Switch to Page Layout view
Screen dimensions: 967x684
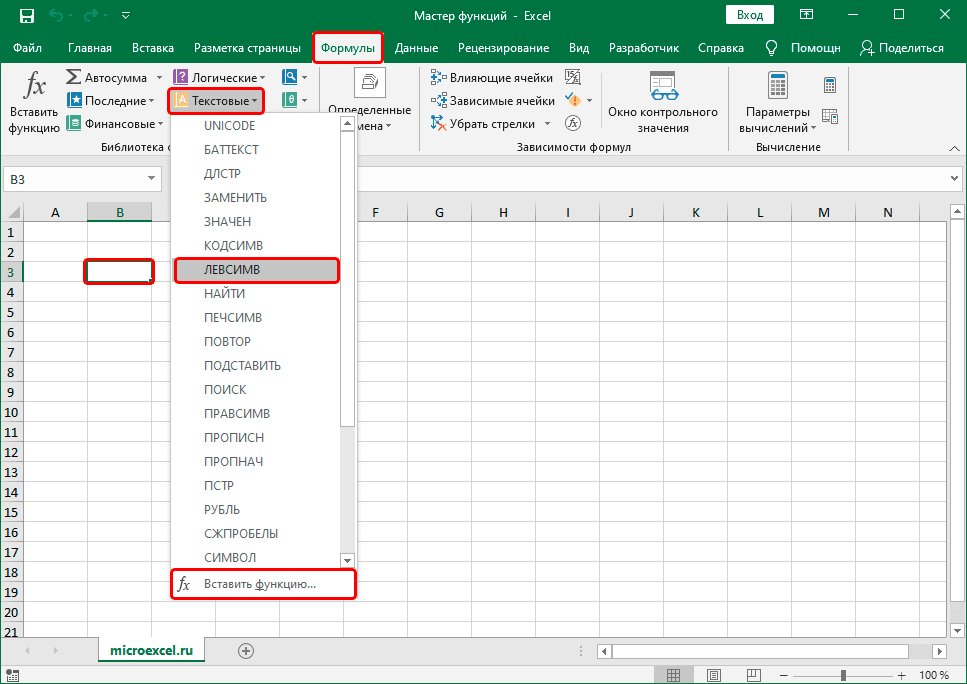714,675
